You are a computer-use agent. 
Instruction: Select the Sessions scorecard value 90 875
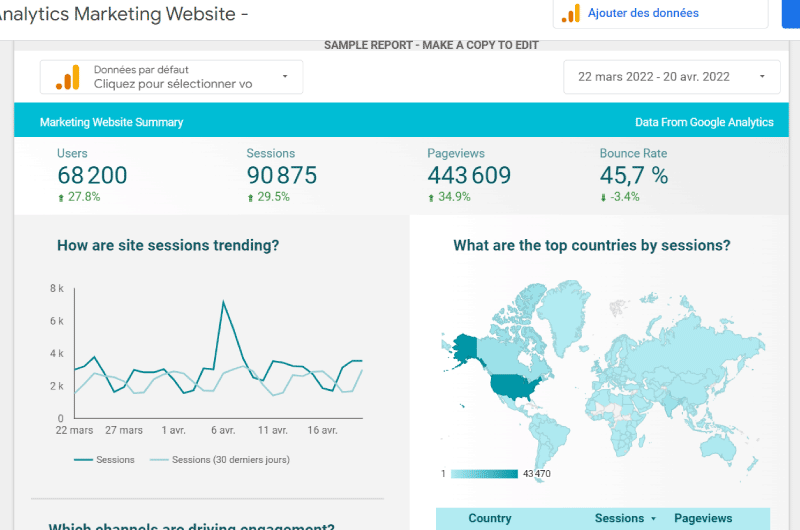click(x=282, y=175)
